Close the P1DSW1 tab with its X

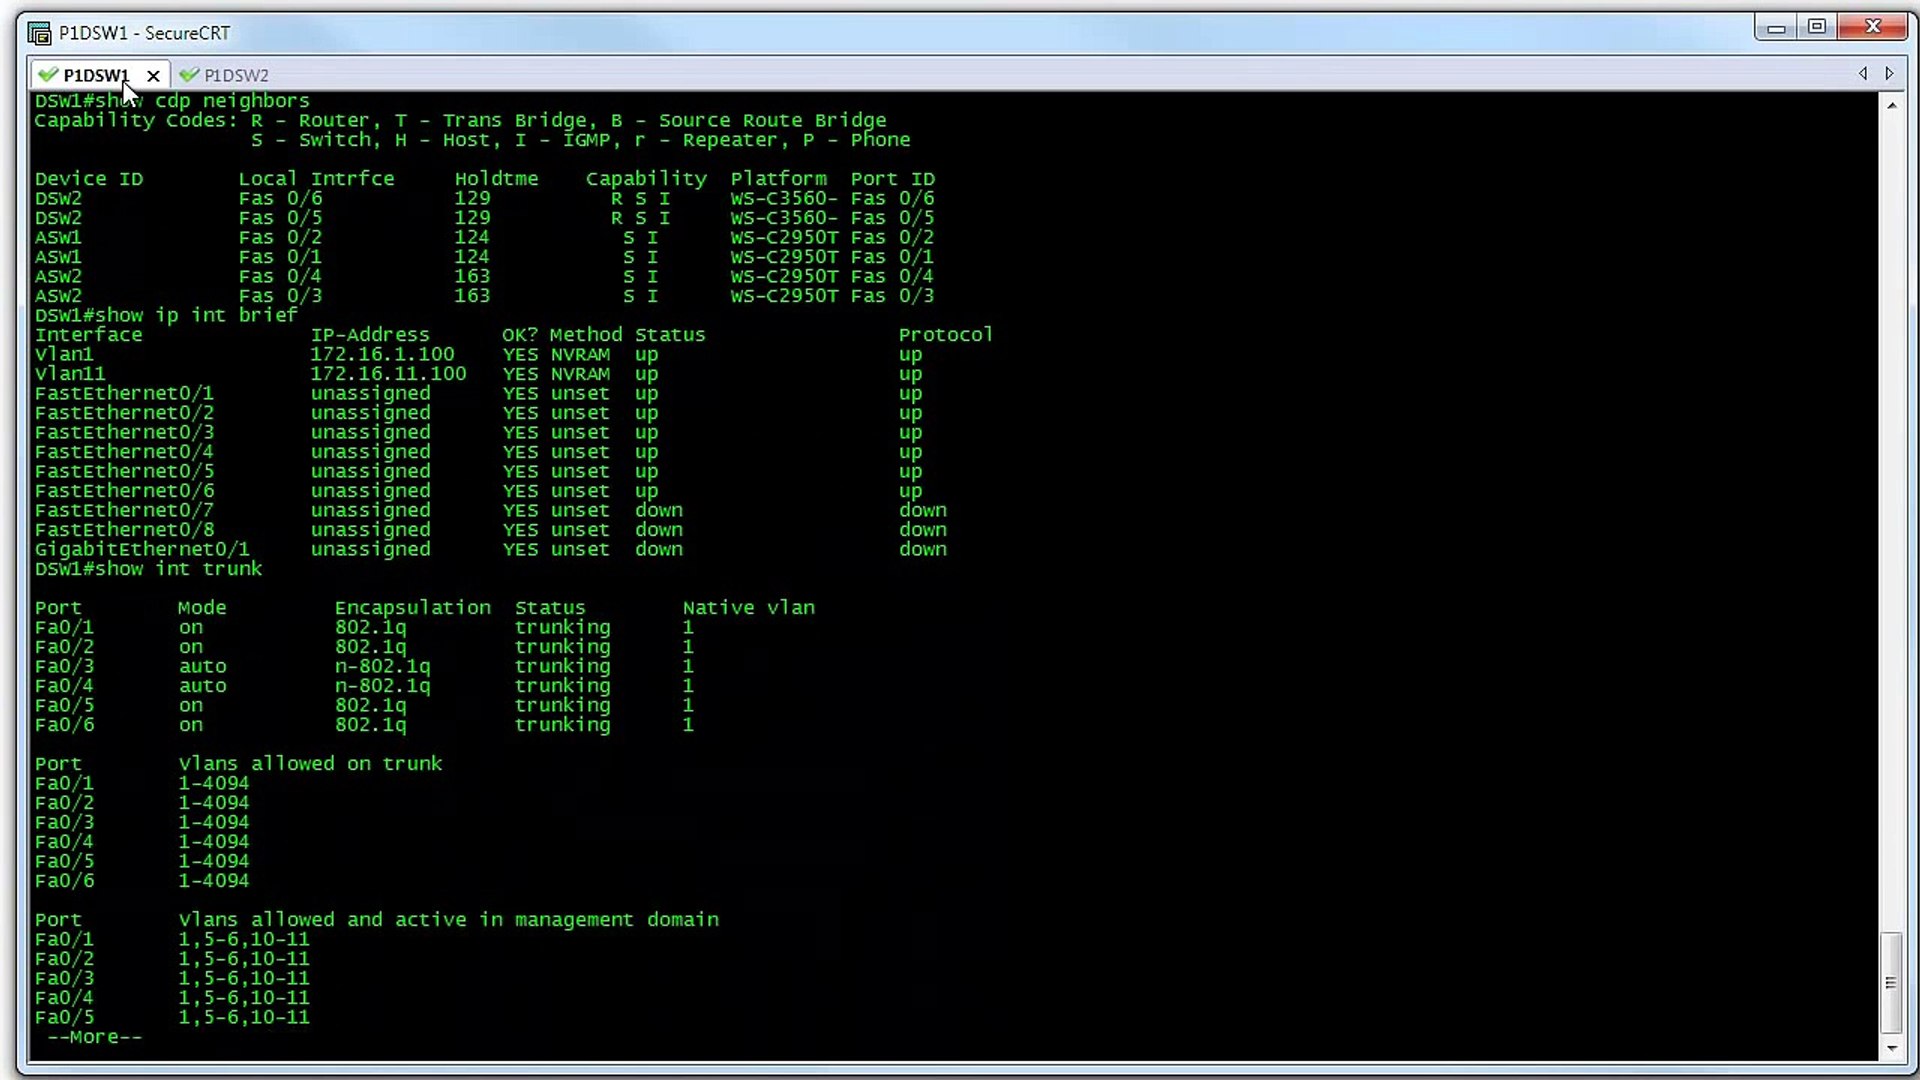(153, 75)
